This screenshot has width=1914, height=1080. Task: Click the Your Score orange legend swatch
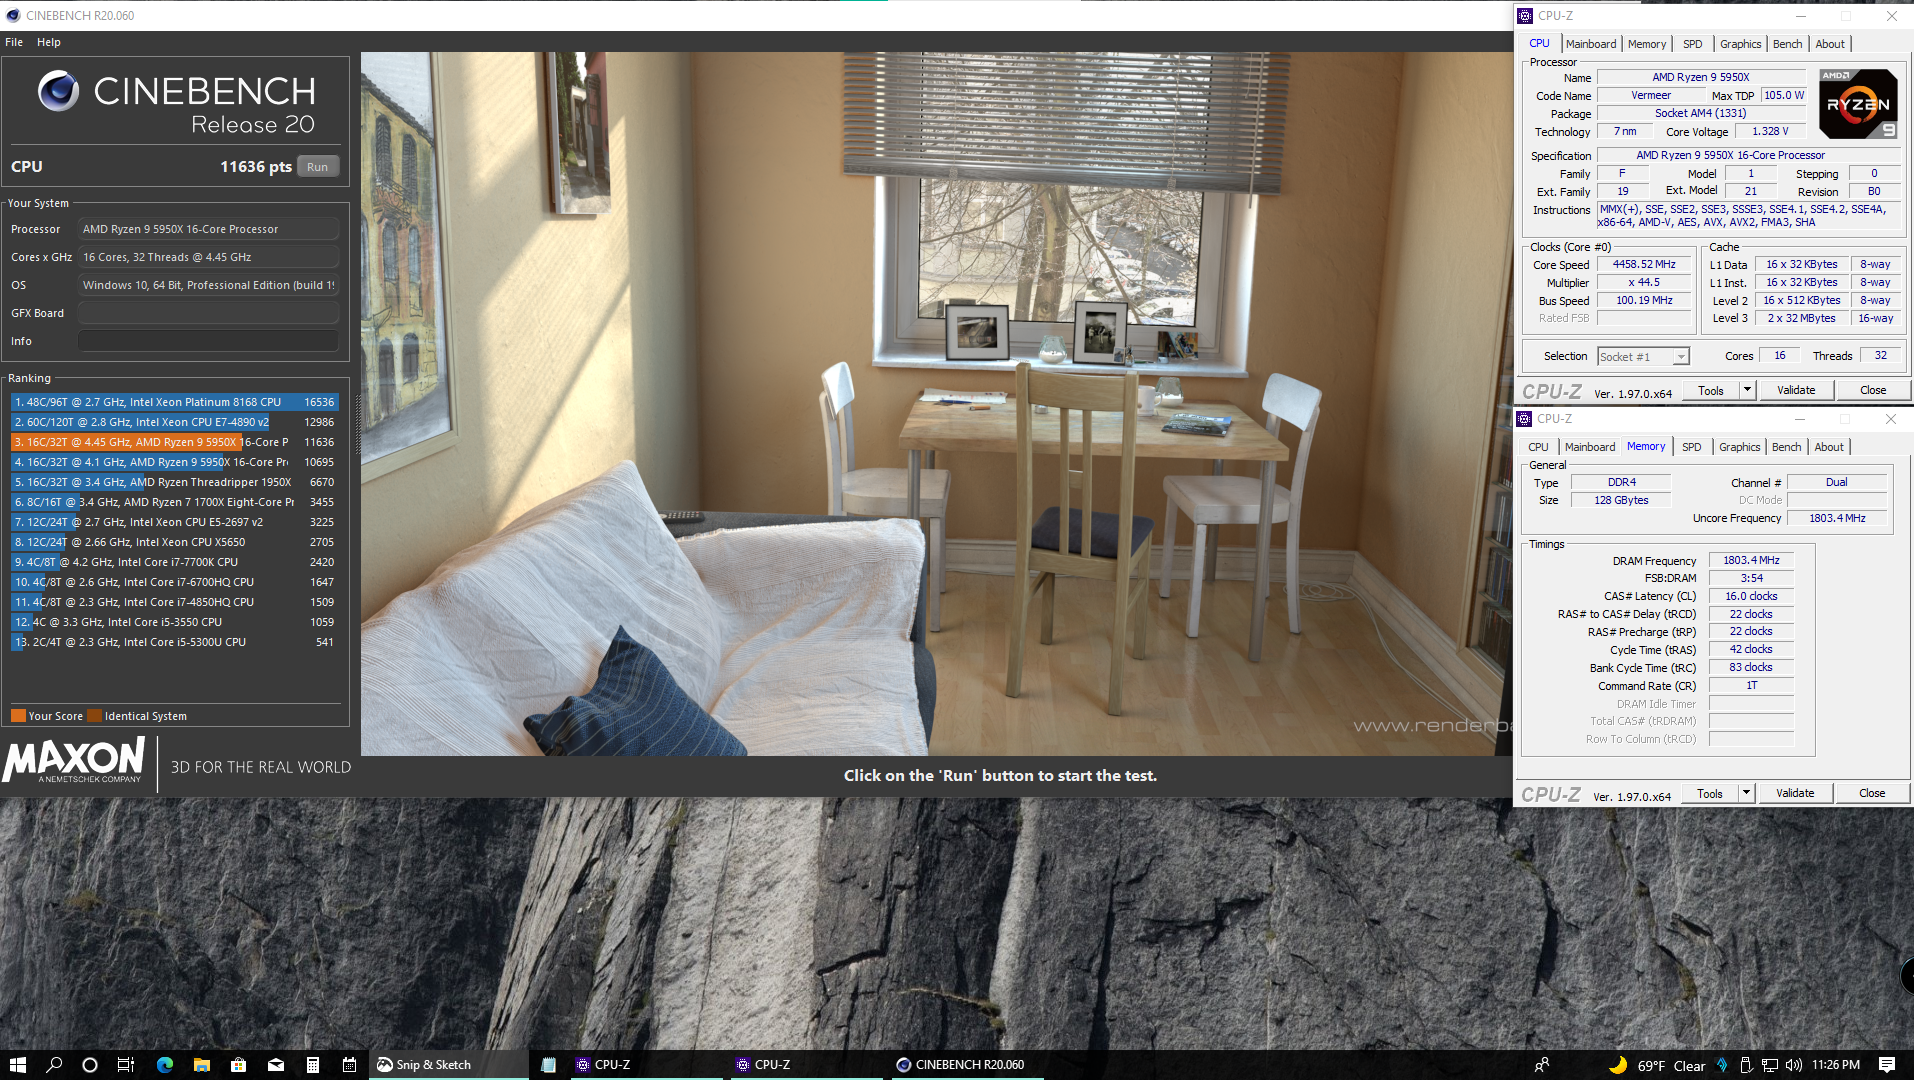18,716
